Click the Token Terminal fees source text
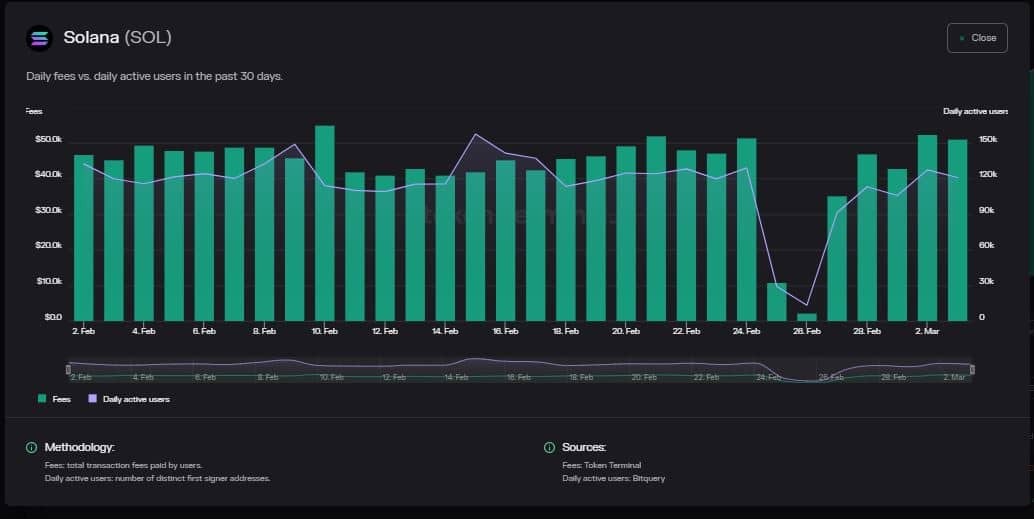1034x519 pixels. [x=601, y=465]
